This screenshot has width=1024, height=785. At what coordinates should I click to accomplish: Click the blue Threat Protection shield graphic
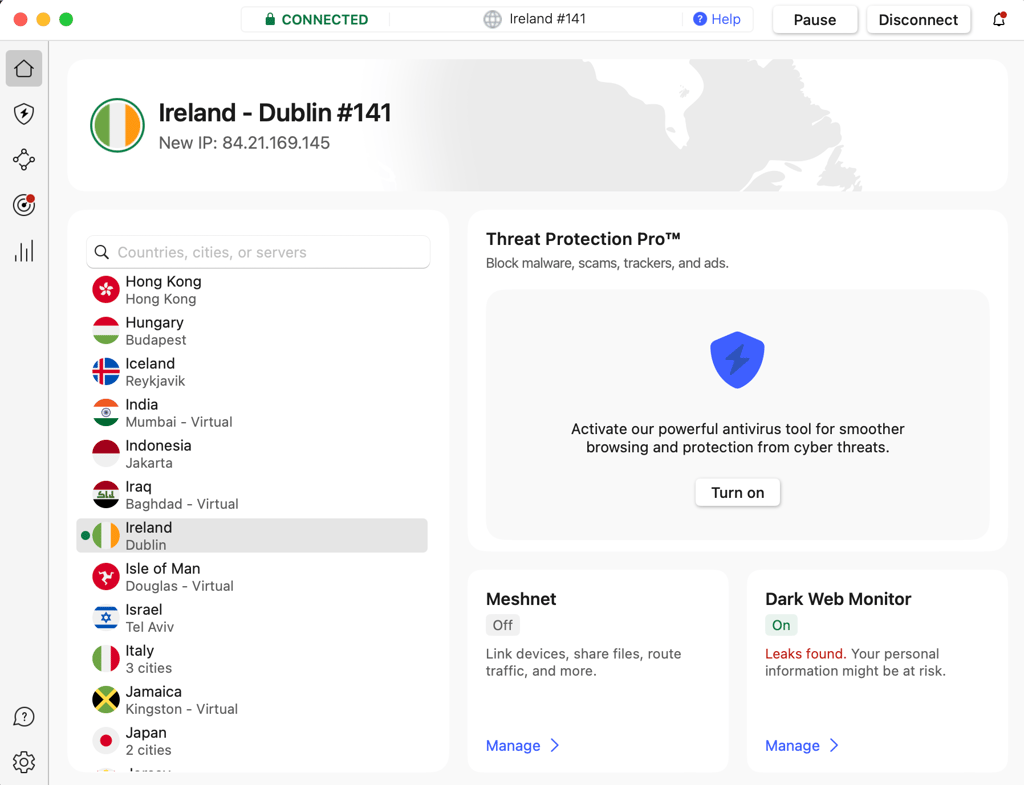(x=737, y=360)
